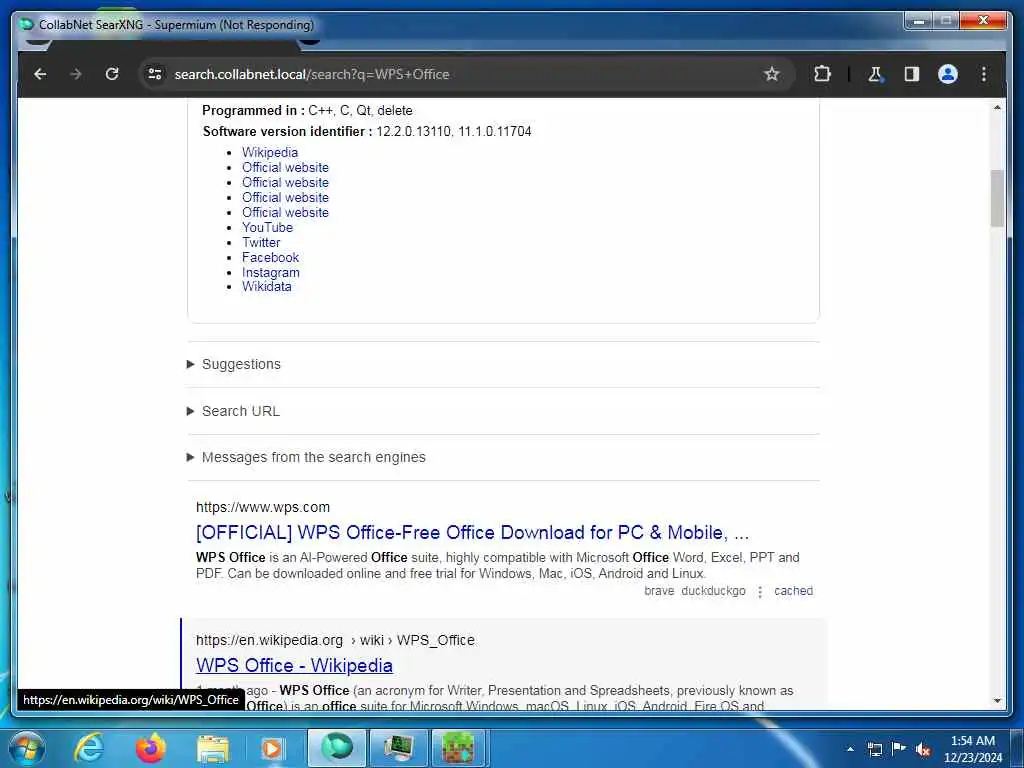Open the Minecraft grass block taskbar icon
This screenshot has height=768, width=1024.
click(x=459, y=748)
